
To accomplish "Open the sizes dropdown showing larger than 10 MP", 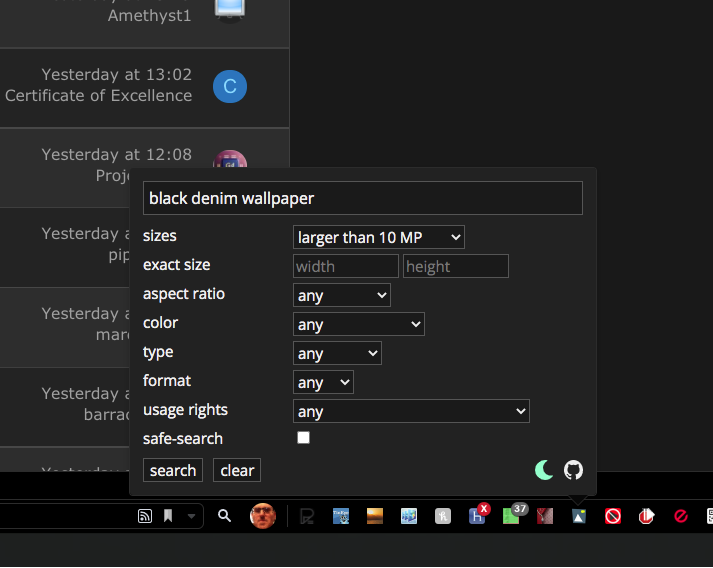I will (x=379, y=237).
